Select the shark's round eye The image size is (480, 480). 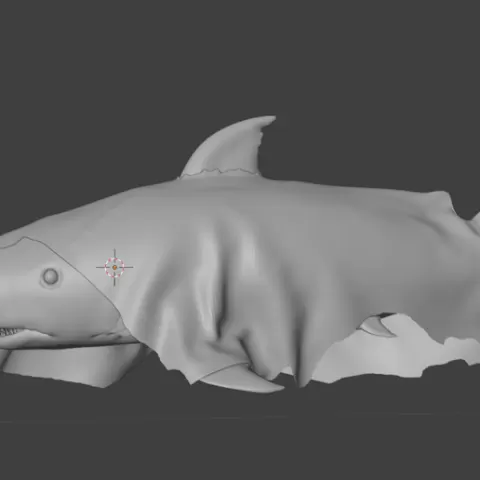click(51, 277)
